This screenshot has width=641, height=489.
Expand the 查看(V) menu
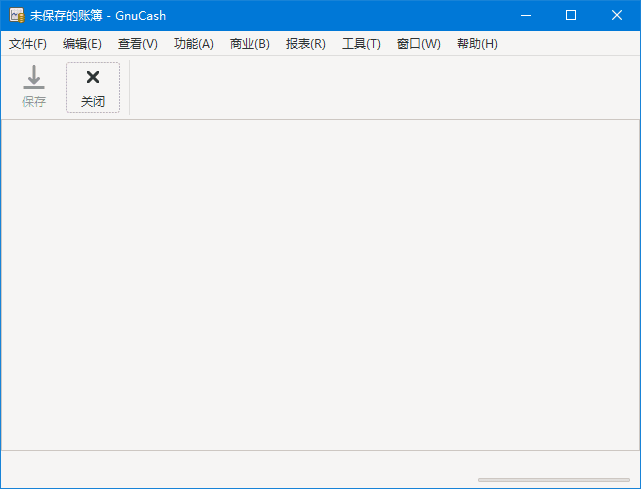tap(138, 44)
